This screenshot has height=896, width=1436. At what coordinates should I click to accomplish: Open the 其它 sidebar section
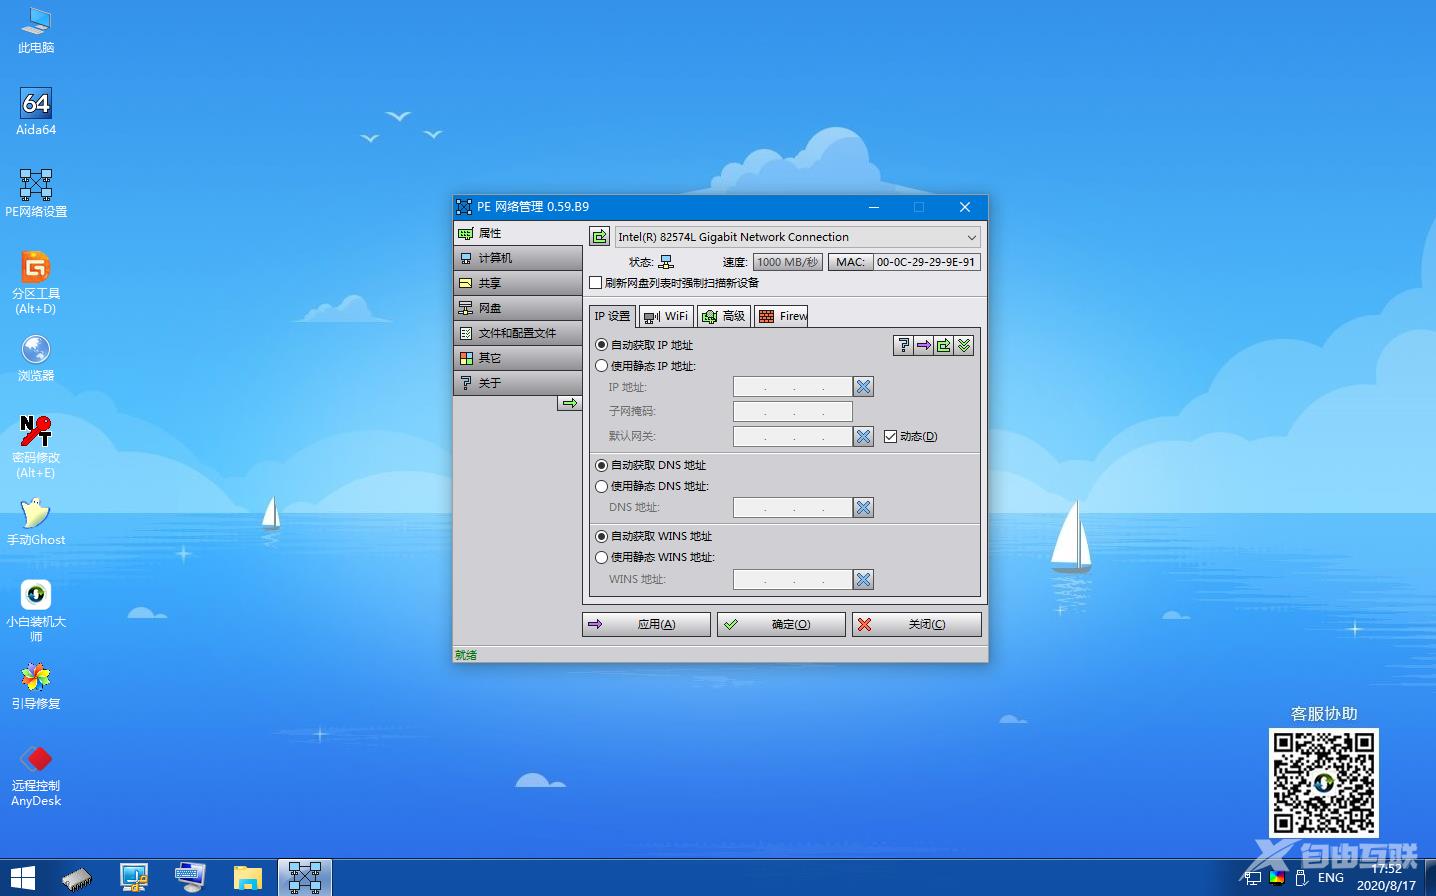pyautogui.click(x=518, y=358)
